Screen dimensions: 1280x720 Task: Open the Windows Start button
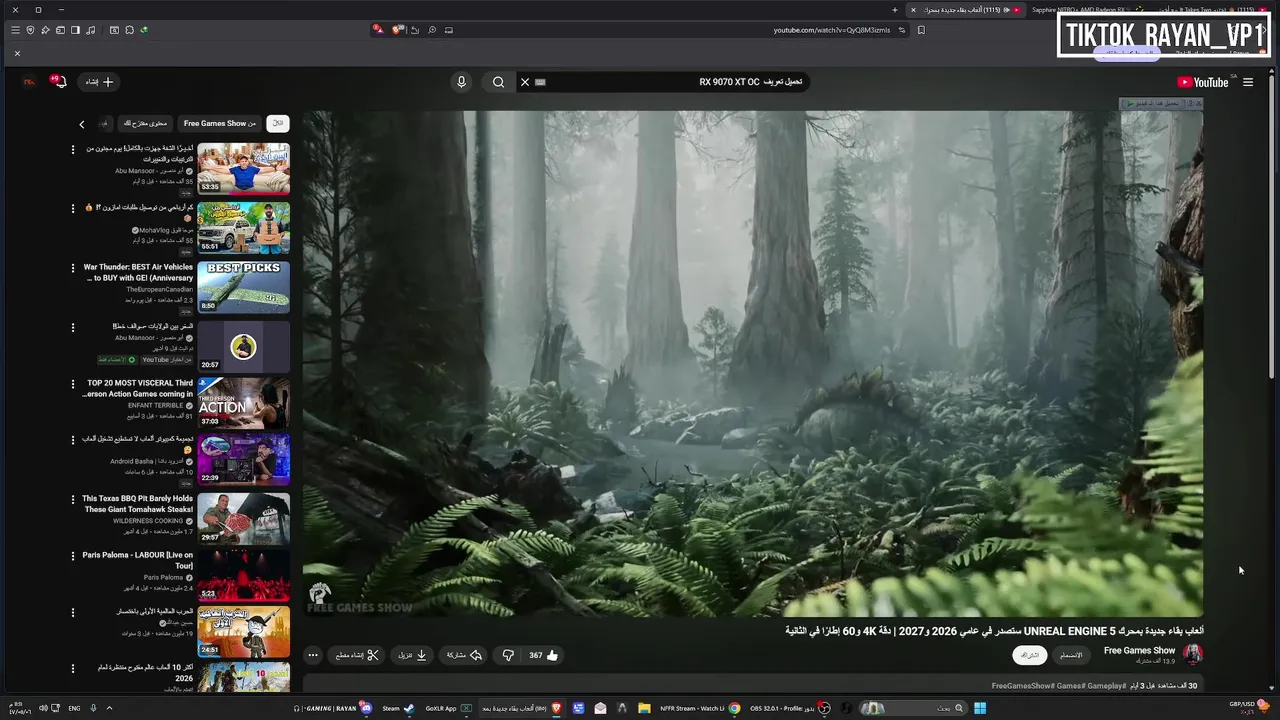point(980,708)
